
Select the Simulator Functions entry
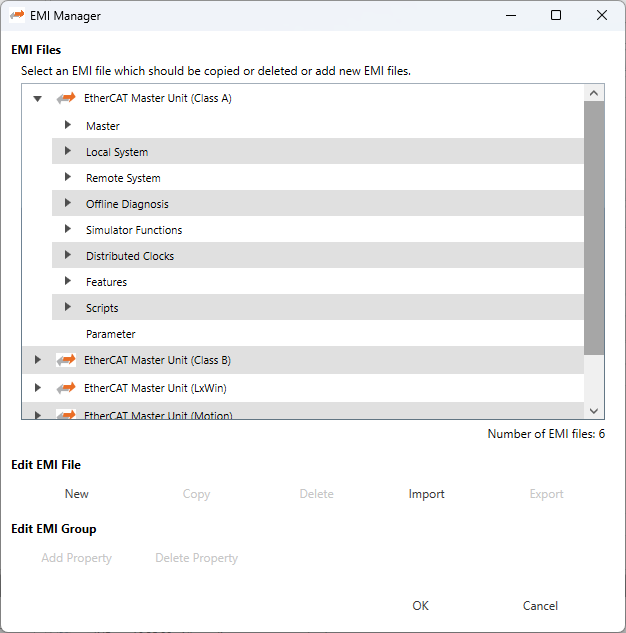134,230
